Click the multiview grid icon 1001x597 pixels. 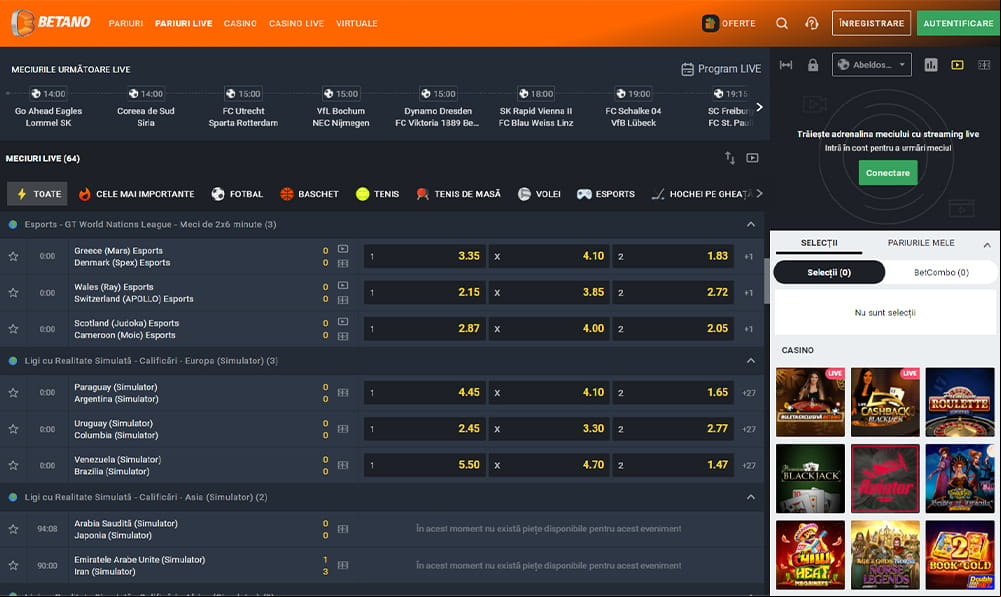(984, 64)
